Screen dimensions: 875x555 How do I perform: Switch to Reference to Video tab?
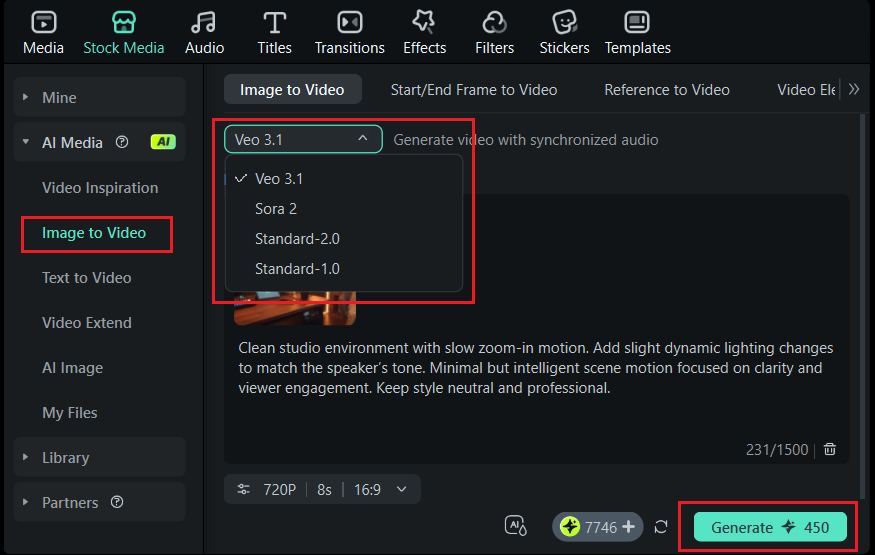pyautogui.click(x=667, y=89)
